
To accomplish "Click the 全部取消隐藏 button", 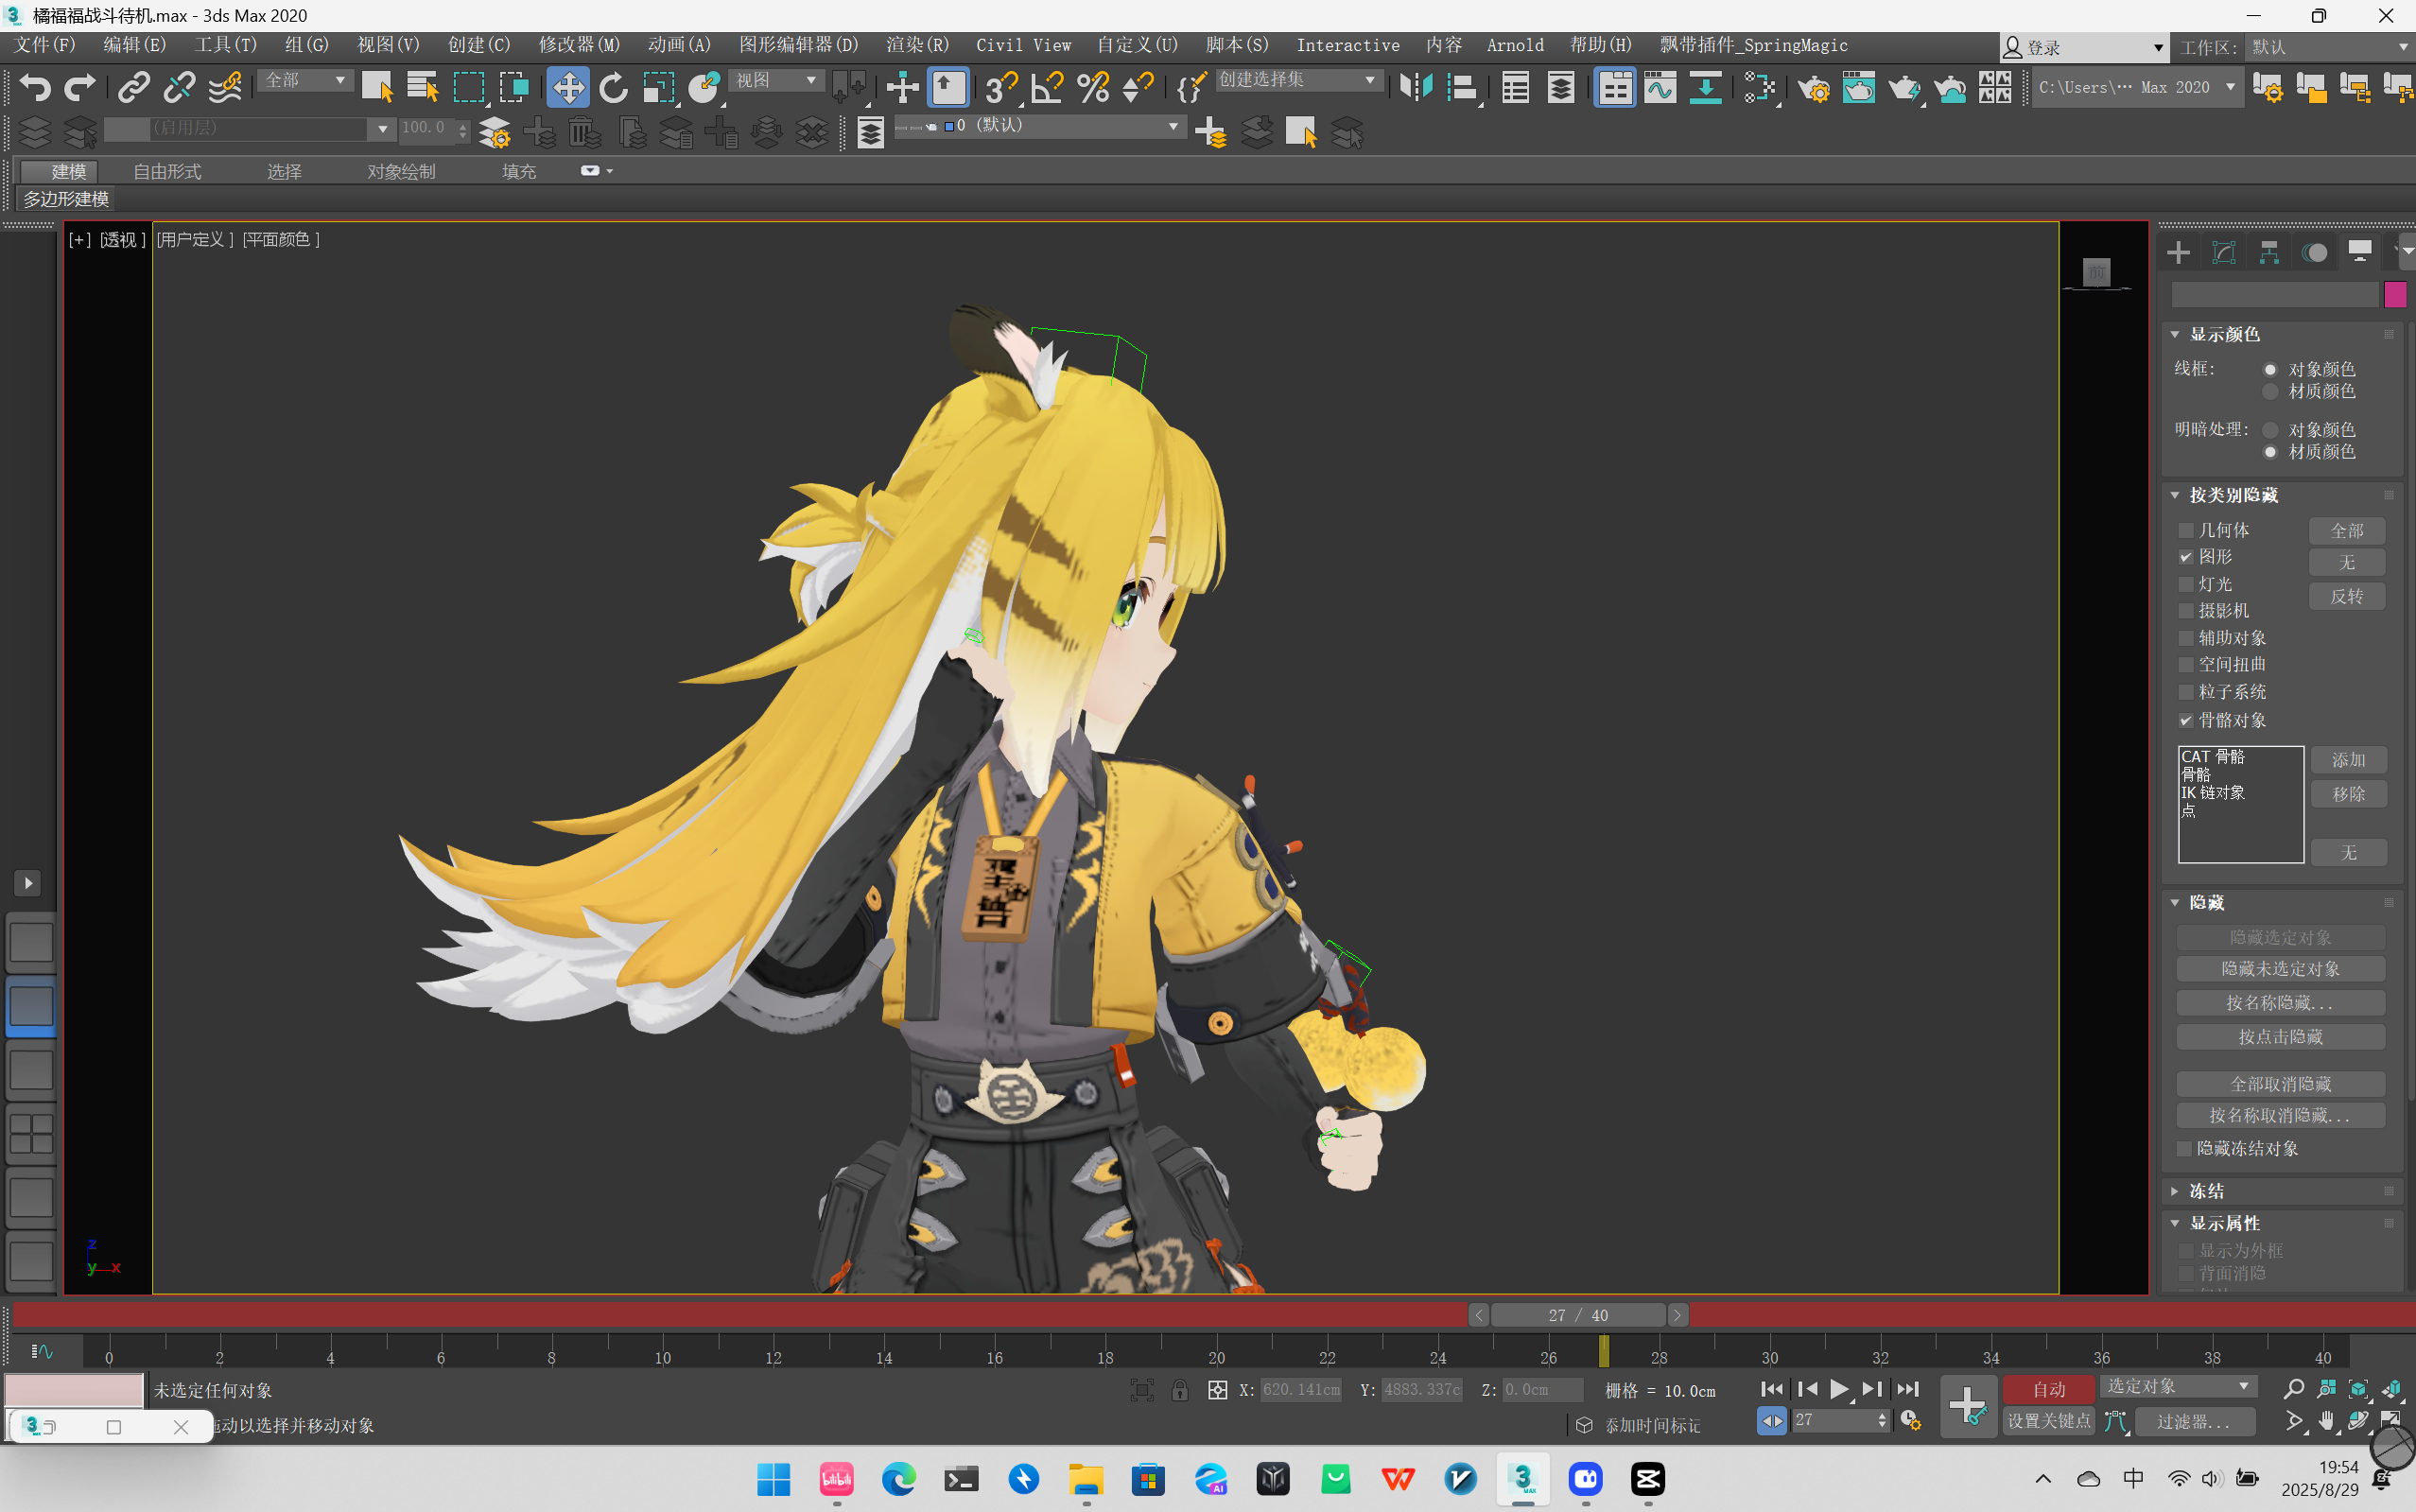I will [2280, 1084].
